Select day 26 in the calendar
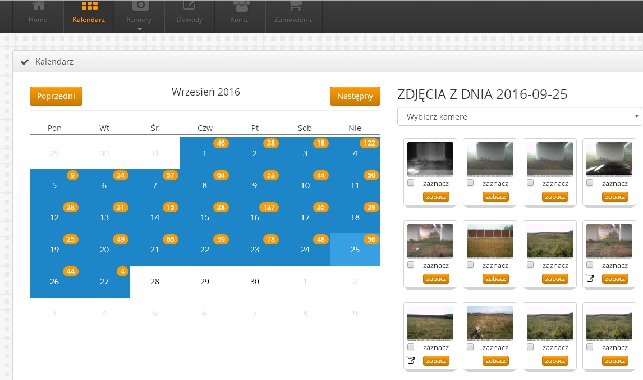Viewport: 643px width, 380px height. tap(54, 281)
